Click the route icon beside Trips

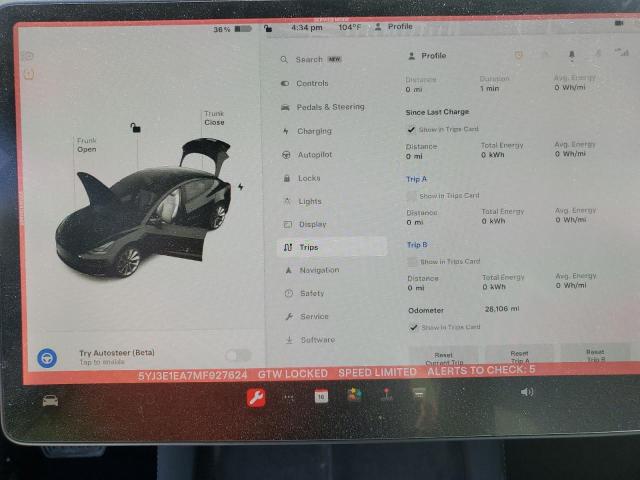point(288,247)
